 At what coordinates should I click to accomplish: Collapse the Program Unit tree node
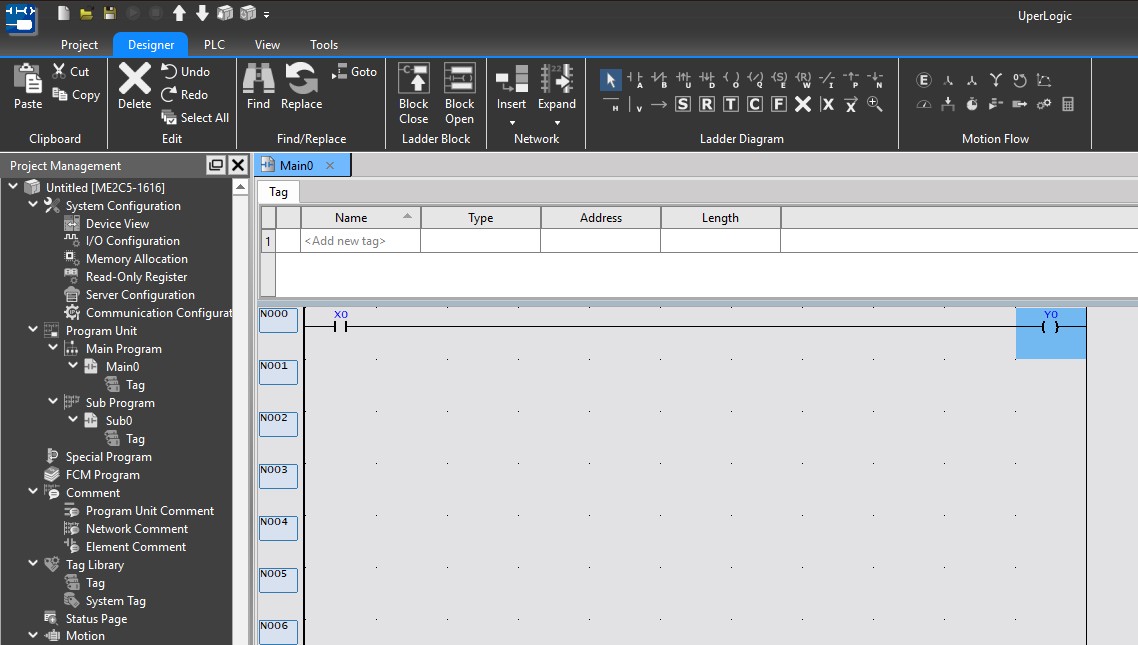coord(33,330)
